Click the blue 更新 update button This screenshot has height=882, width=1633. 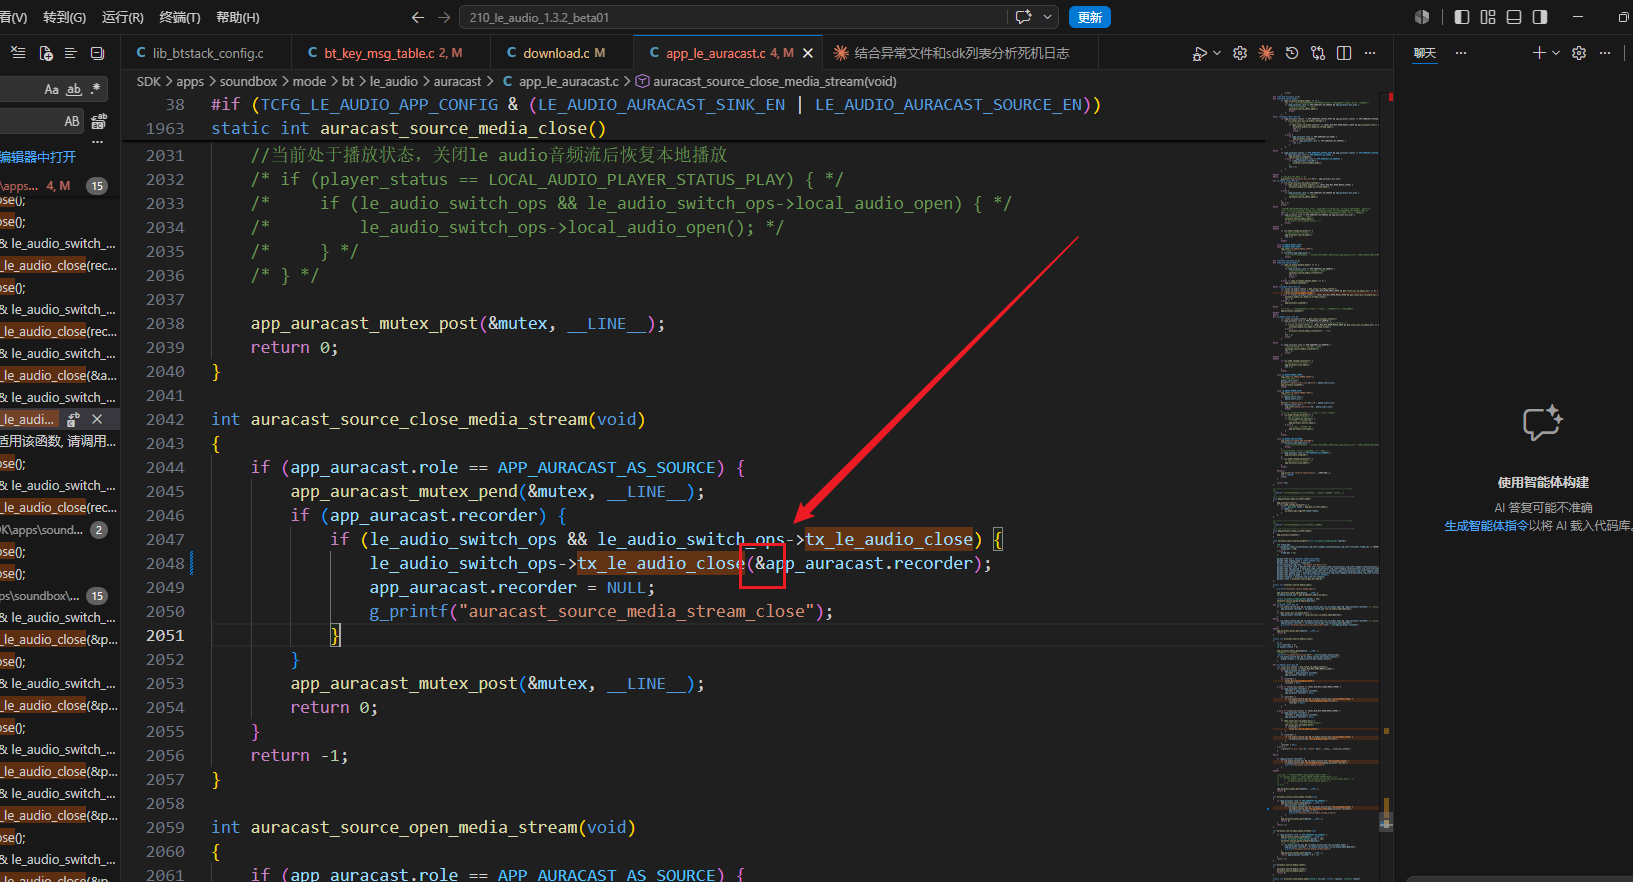click(1090, 17)
